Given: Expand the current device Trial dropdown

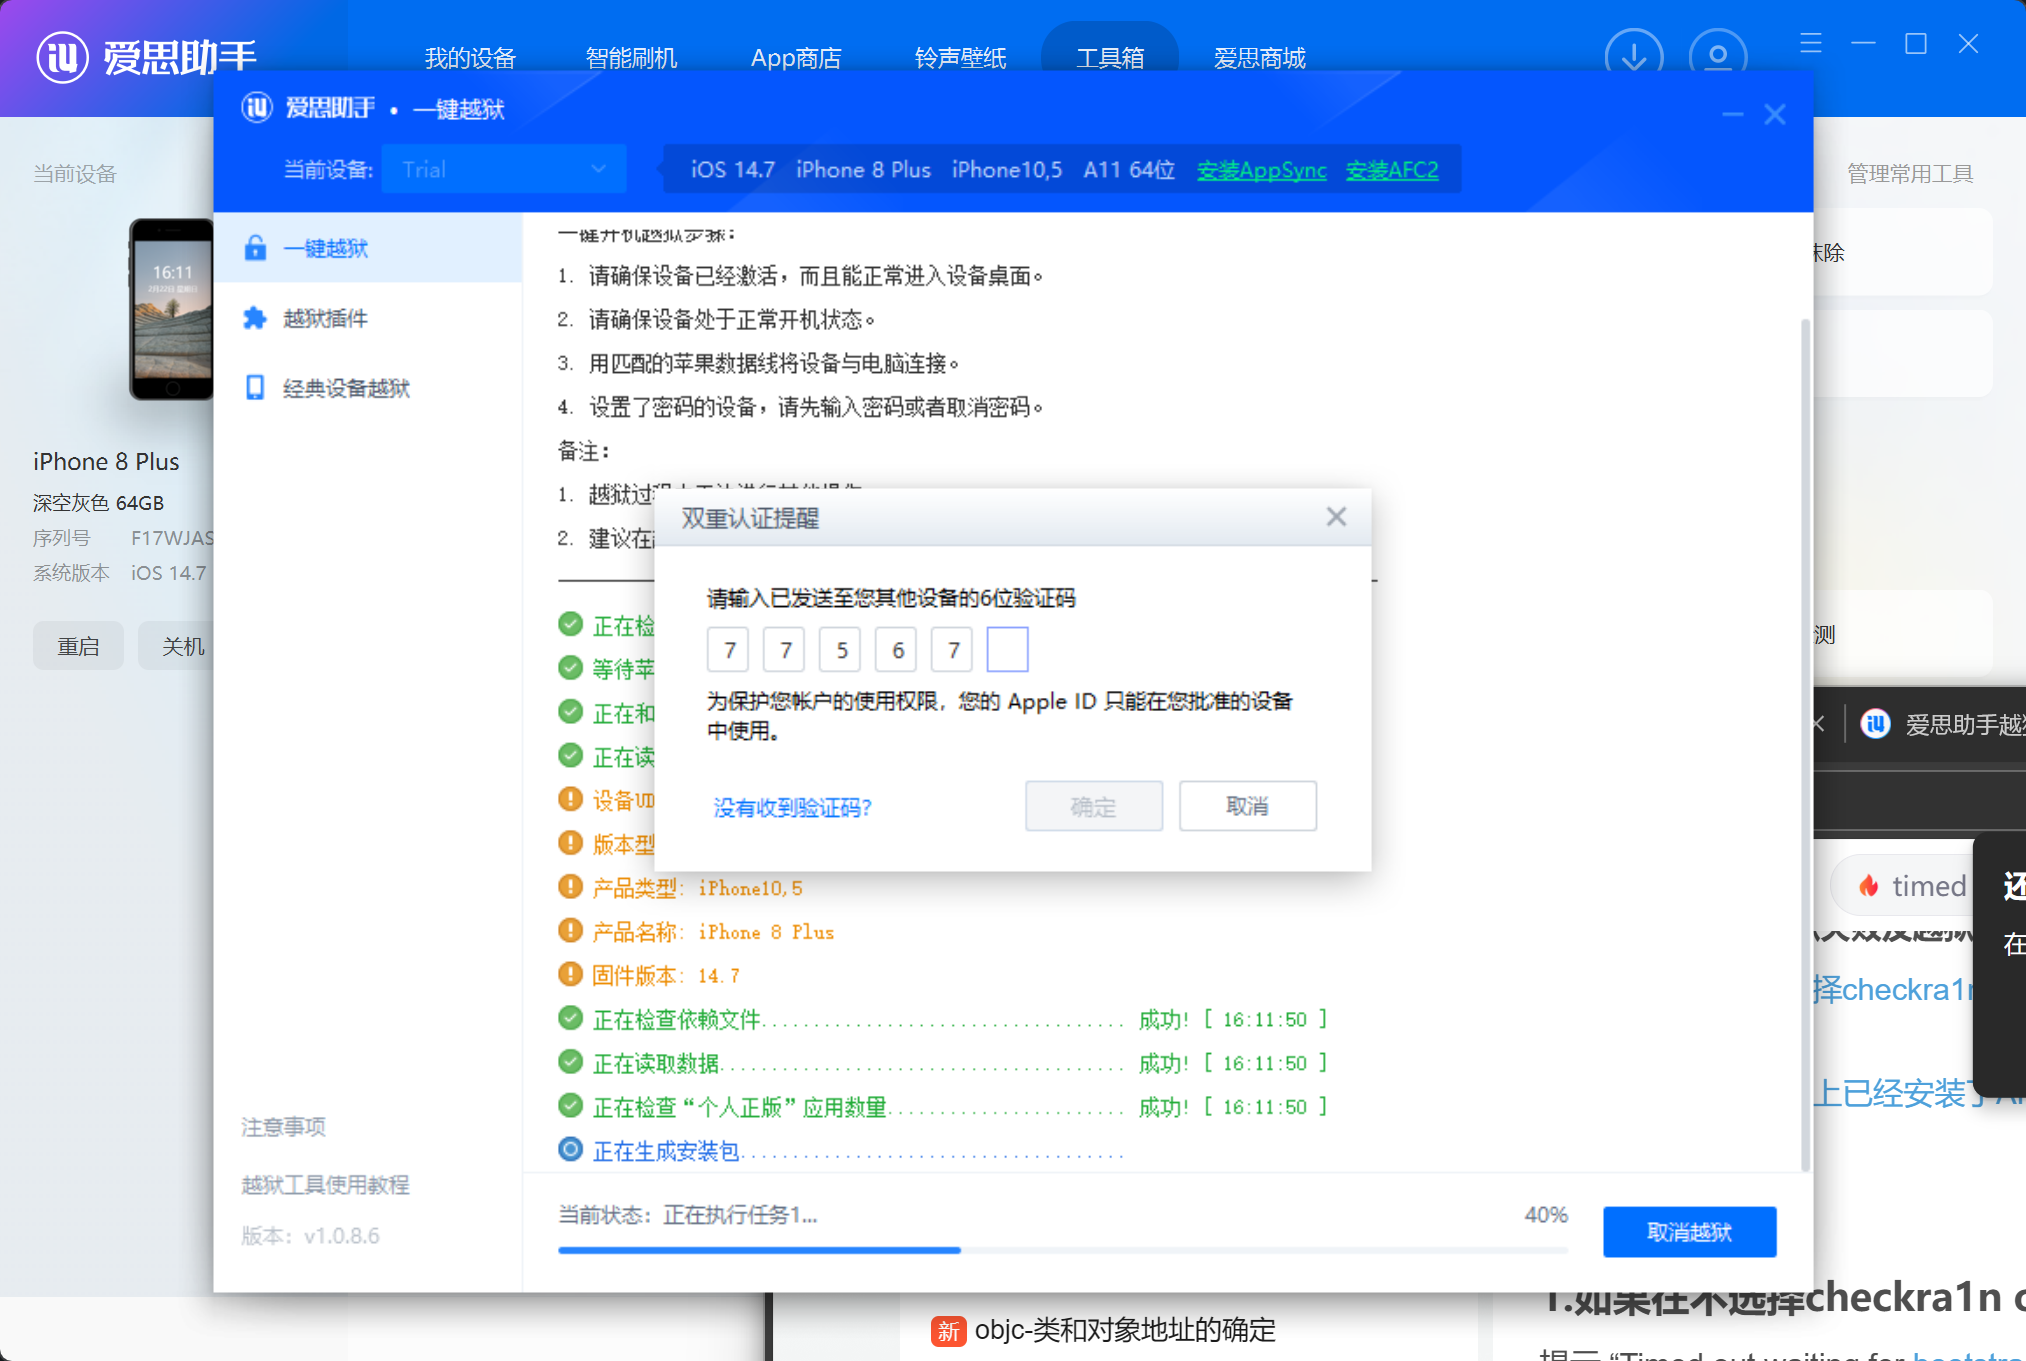Looking at the screenshot, I should 504,169.
